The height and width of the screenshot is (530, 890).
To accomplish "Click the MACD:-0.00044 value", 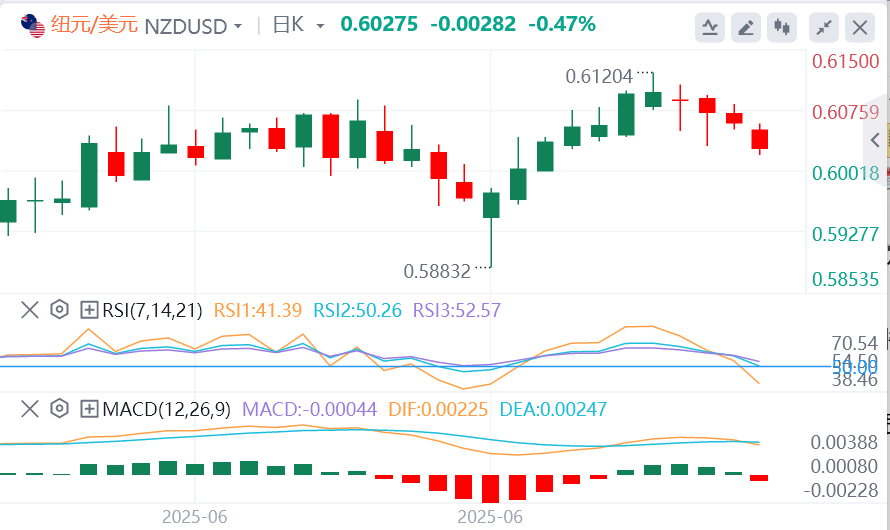I will tap(309, 409).
